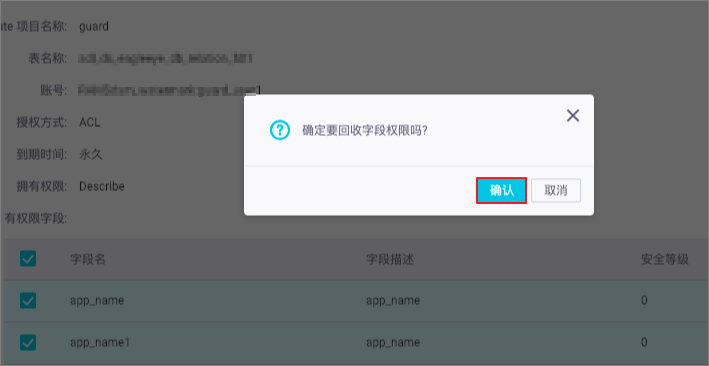Click the blurred table name value
The image size is (709, 366).
click(165, 58)
